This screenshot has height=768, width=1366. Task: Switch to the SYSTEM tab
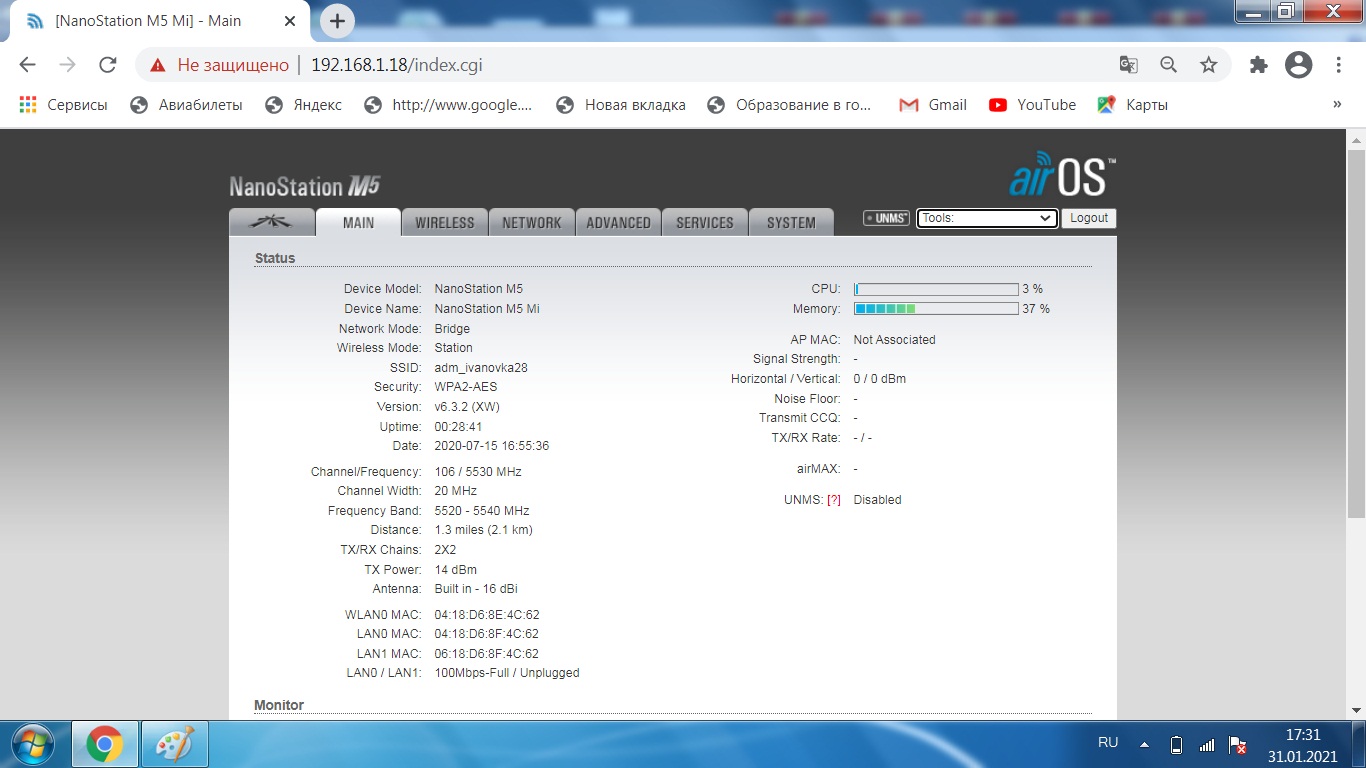pos(791,222)
